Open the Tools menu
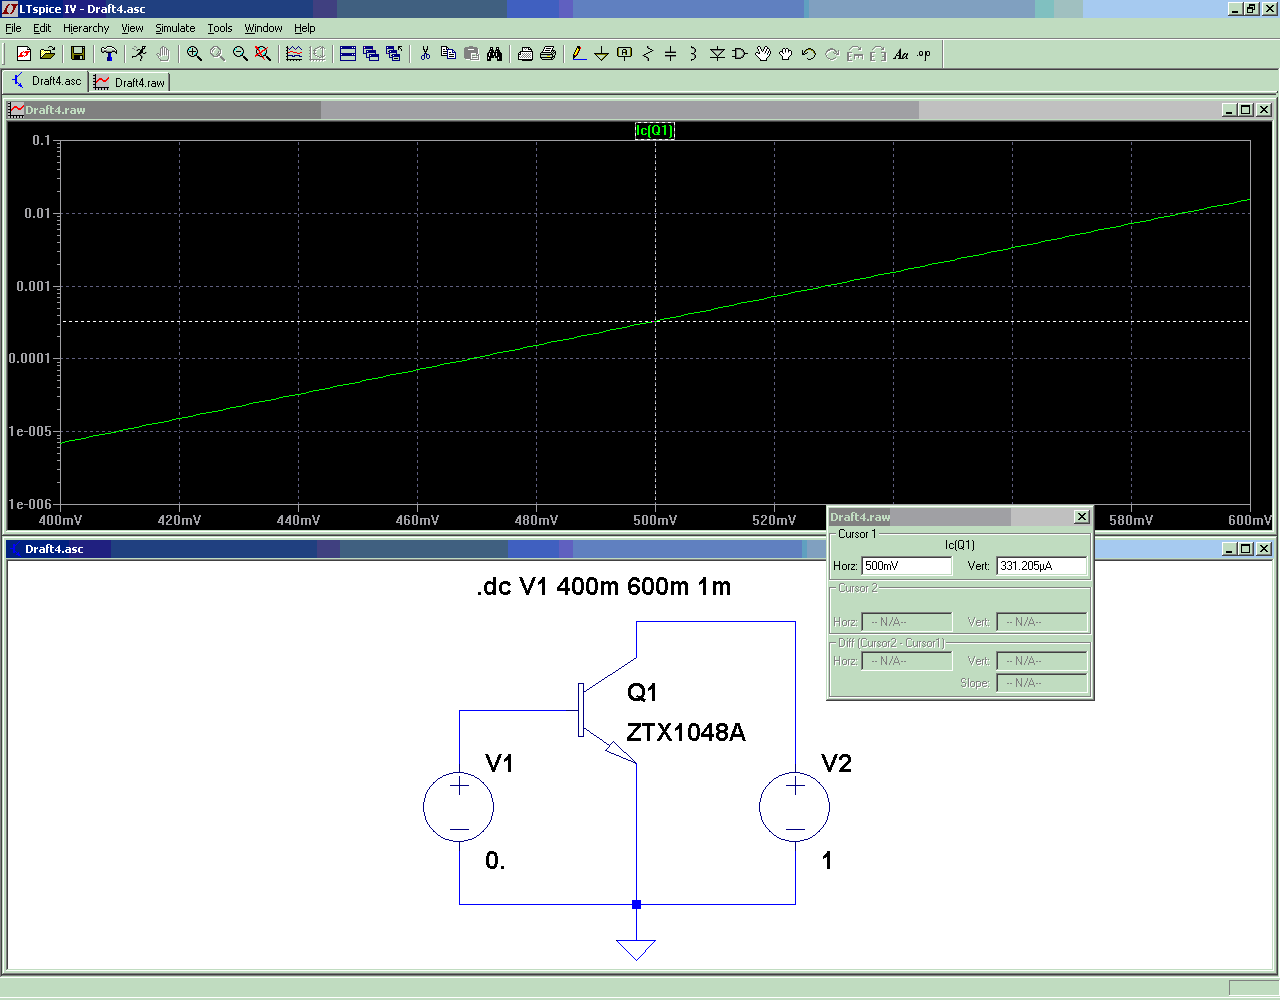 (220, 28)
